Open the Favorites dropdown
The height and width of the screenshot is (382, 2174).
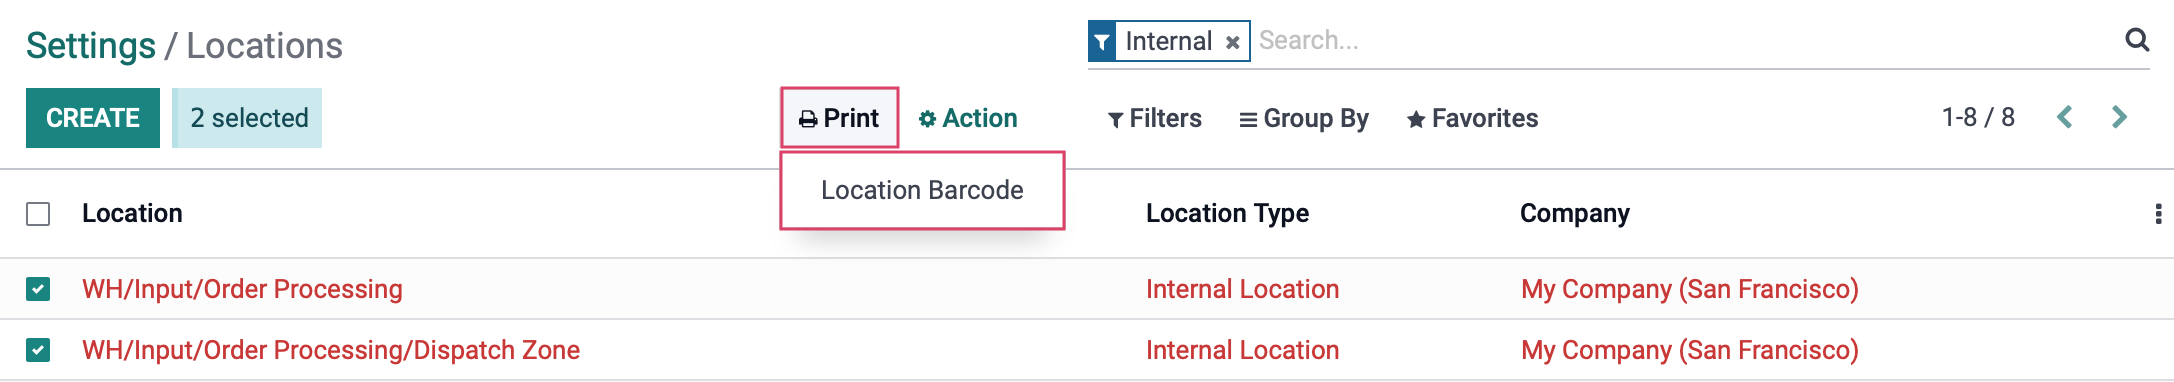[x=1472, y=118]
